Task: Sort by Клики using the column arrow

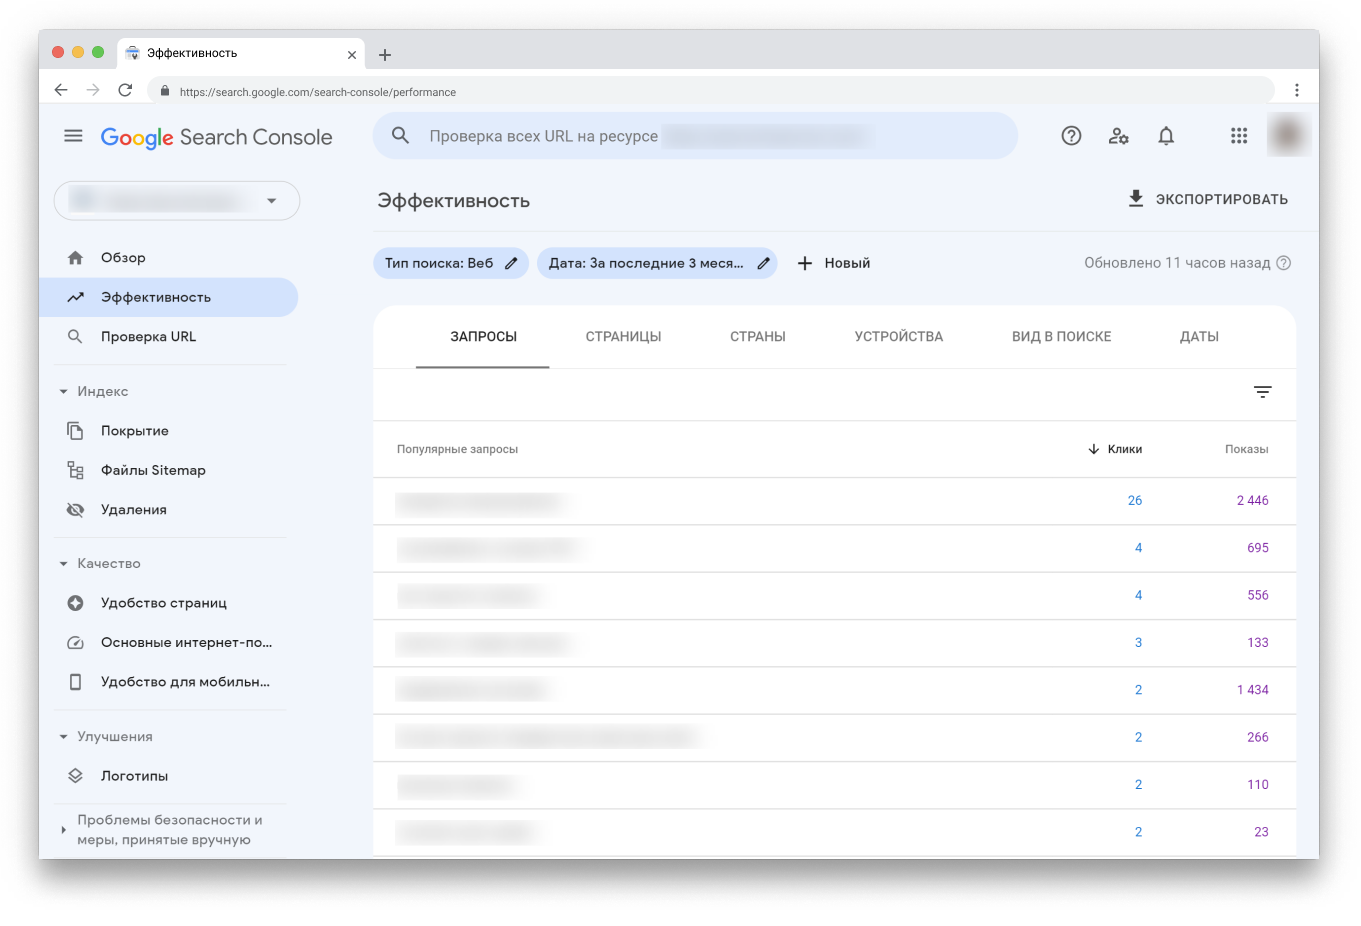Action: tap(1095, 449)
